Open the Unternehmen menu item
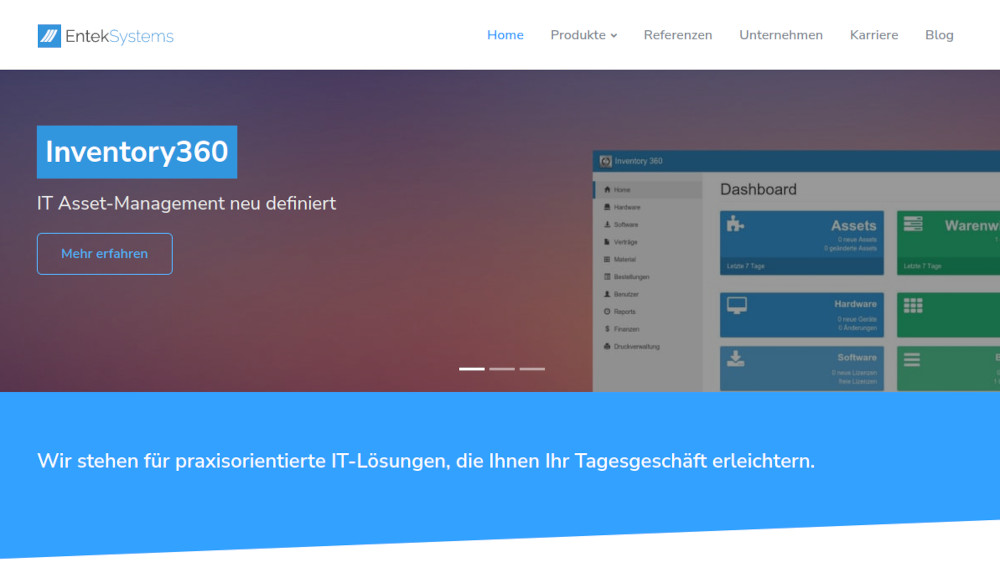1000x568 pixels. click(x=781, y=35)
